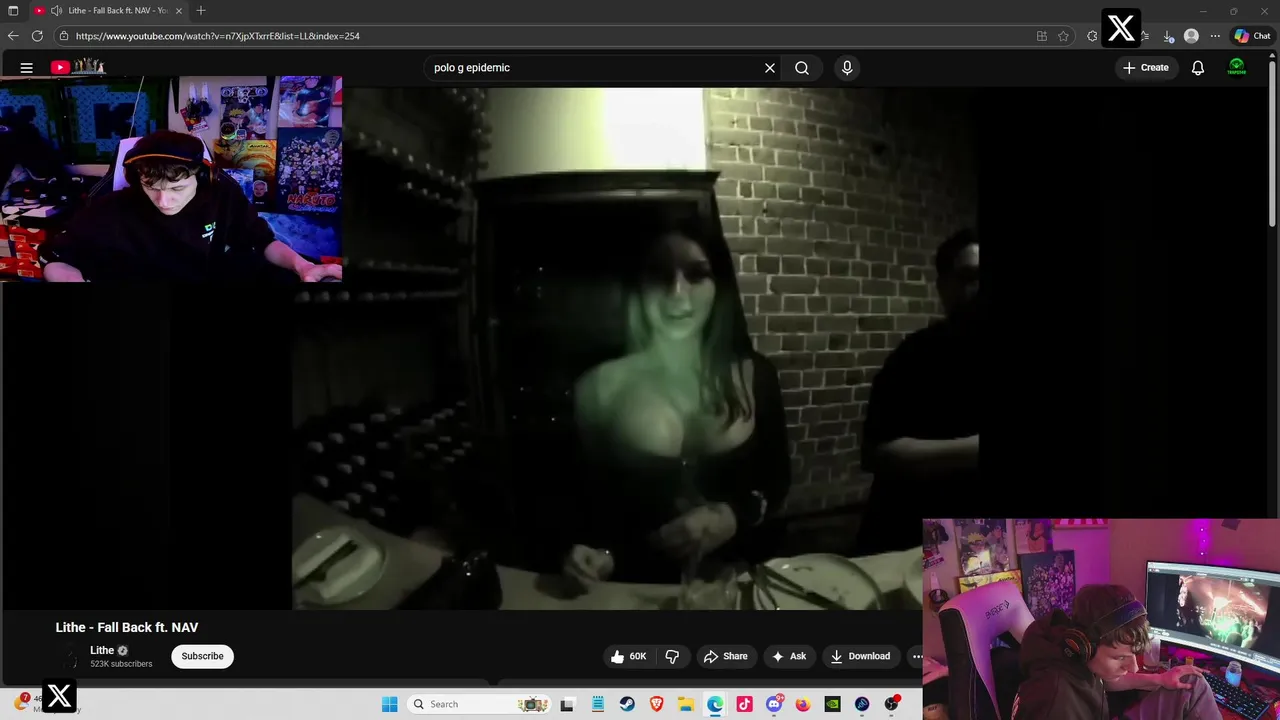This screenshot has width=1280, height=720.
Task: Open the Lithe channel name link
Action: (x=102, y=650)
